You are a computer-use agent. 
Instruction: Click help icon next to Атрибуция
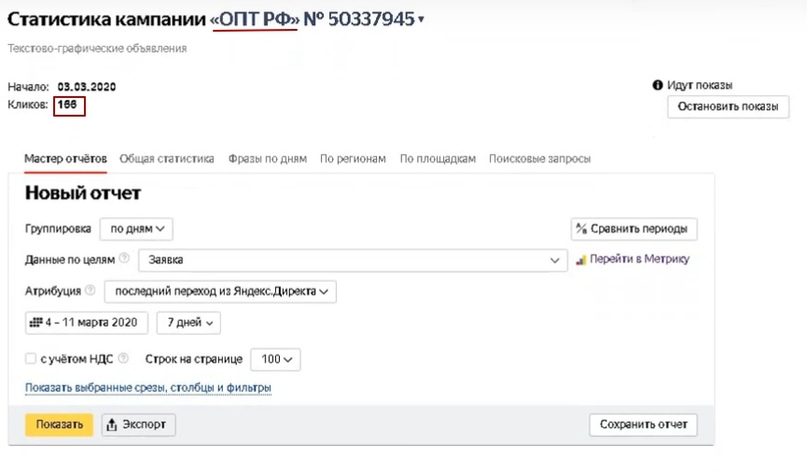click(x=90, y=290)
